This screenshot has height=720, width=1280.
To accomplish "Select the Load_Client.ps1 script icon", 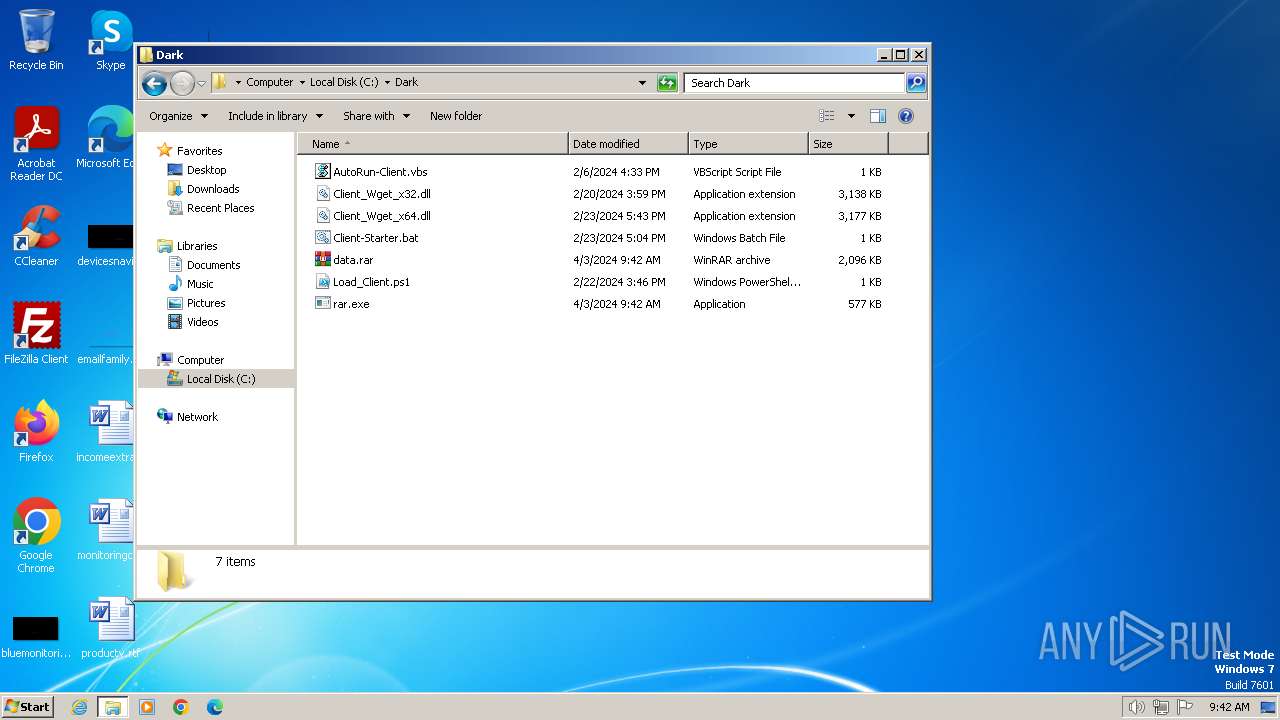I will (x=323, y=282).
